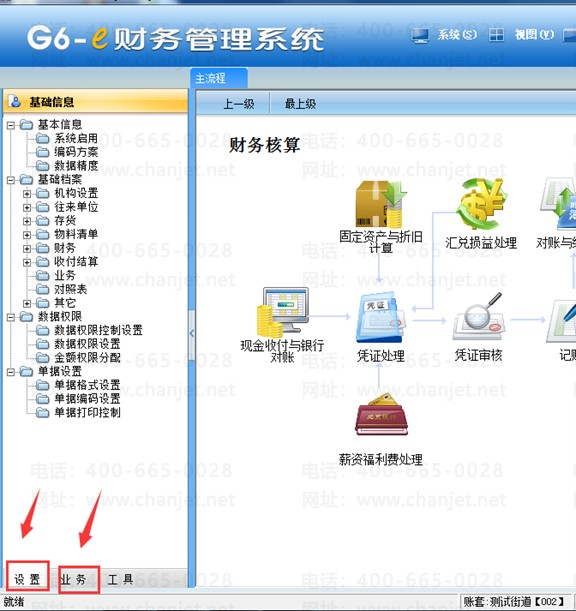Open the 系统(S) menu
This screenshot has height=611, width=576.
point(457,35)
